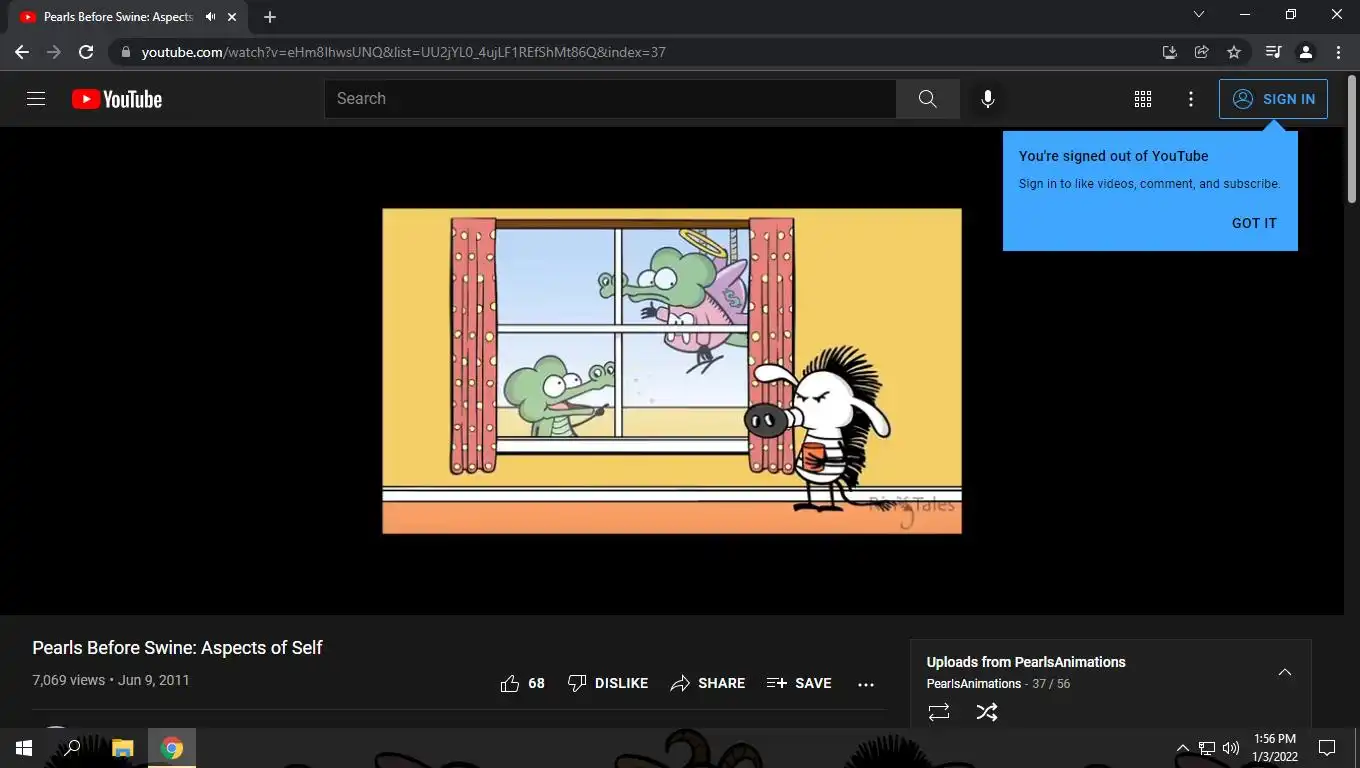Open the Chrome profile menu
This screenshot has width=1360, height=768.
pyautogui.click(x=1305, y=52)
